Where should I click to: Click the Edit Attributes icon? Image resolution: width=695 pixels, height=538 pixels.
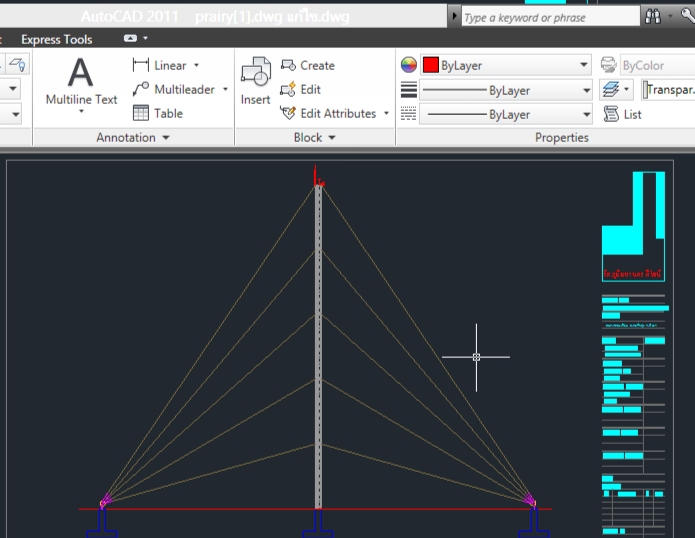(x=288, y=113)
